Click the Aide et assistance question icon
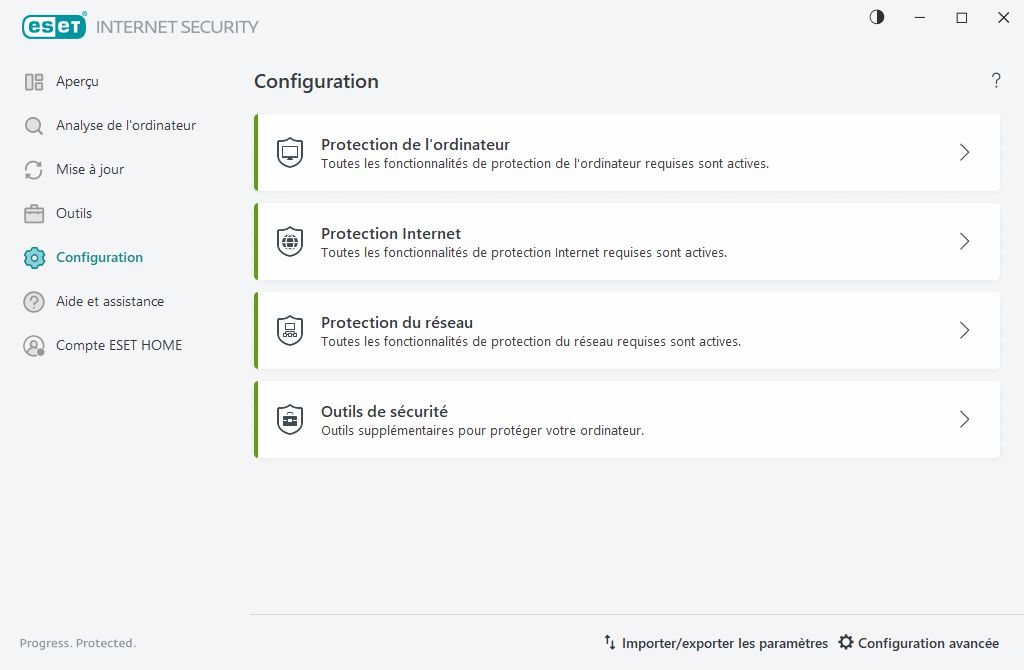 click(33, 301)
